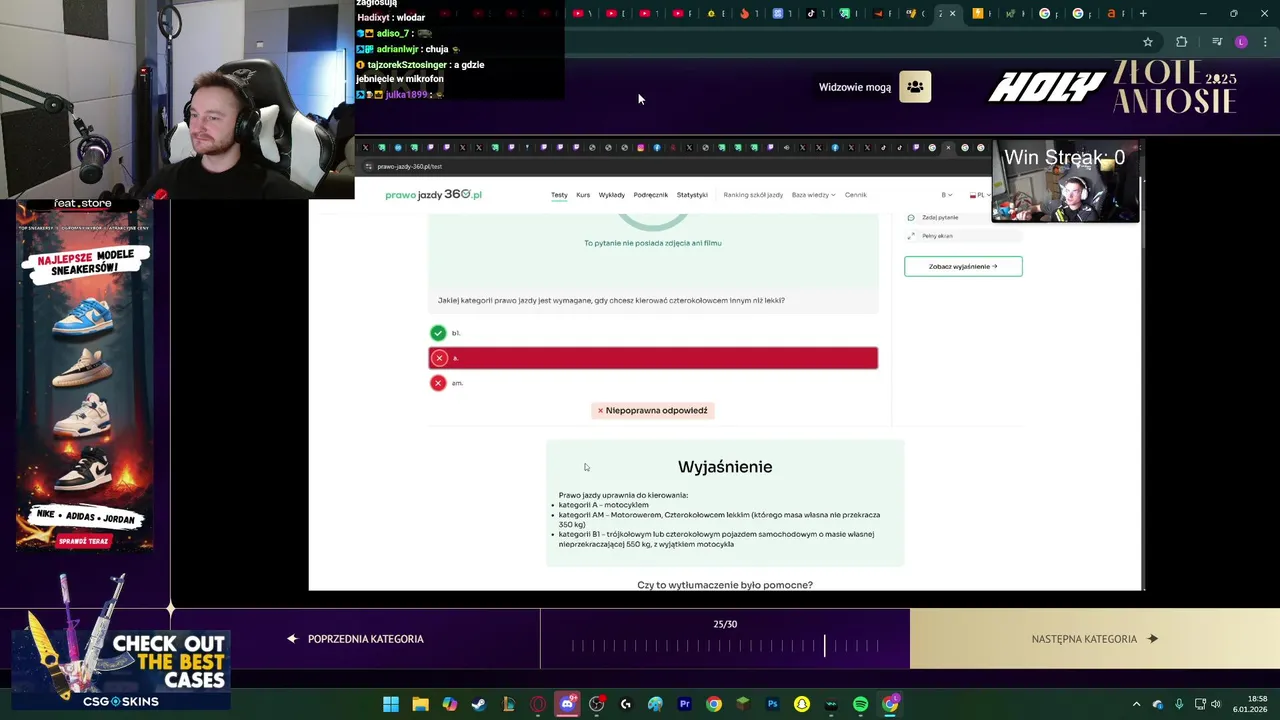This screenshot has width=1280, height=720.
Task: Show hidden system tray icons
Action: click(x=1136, y=704)
